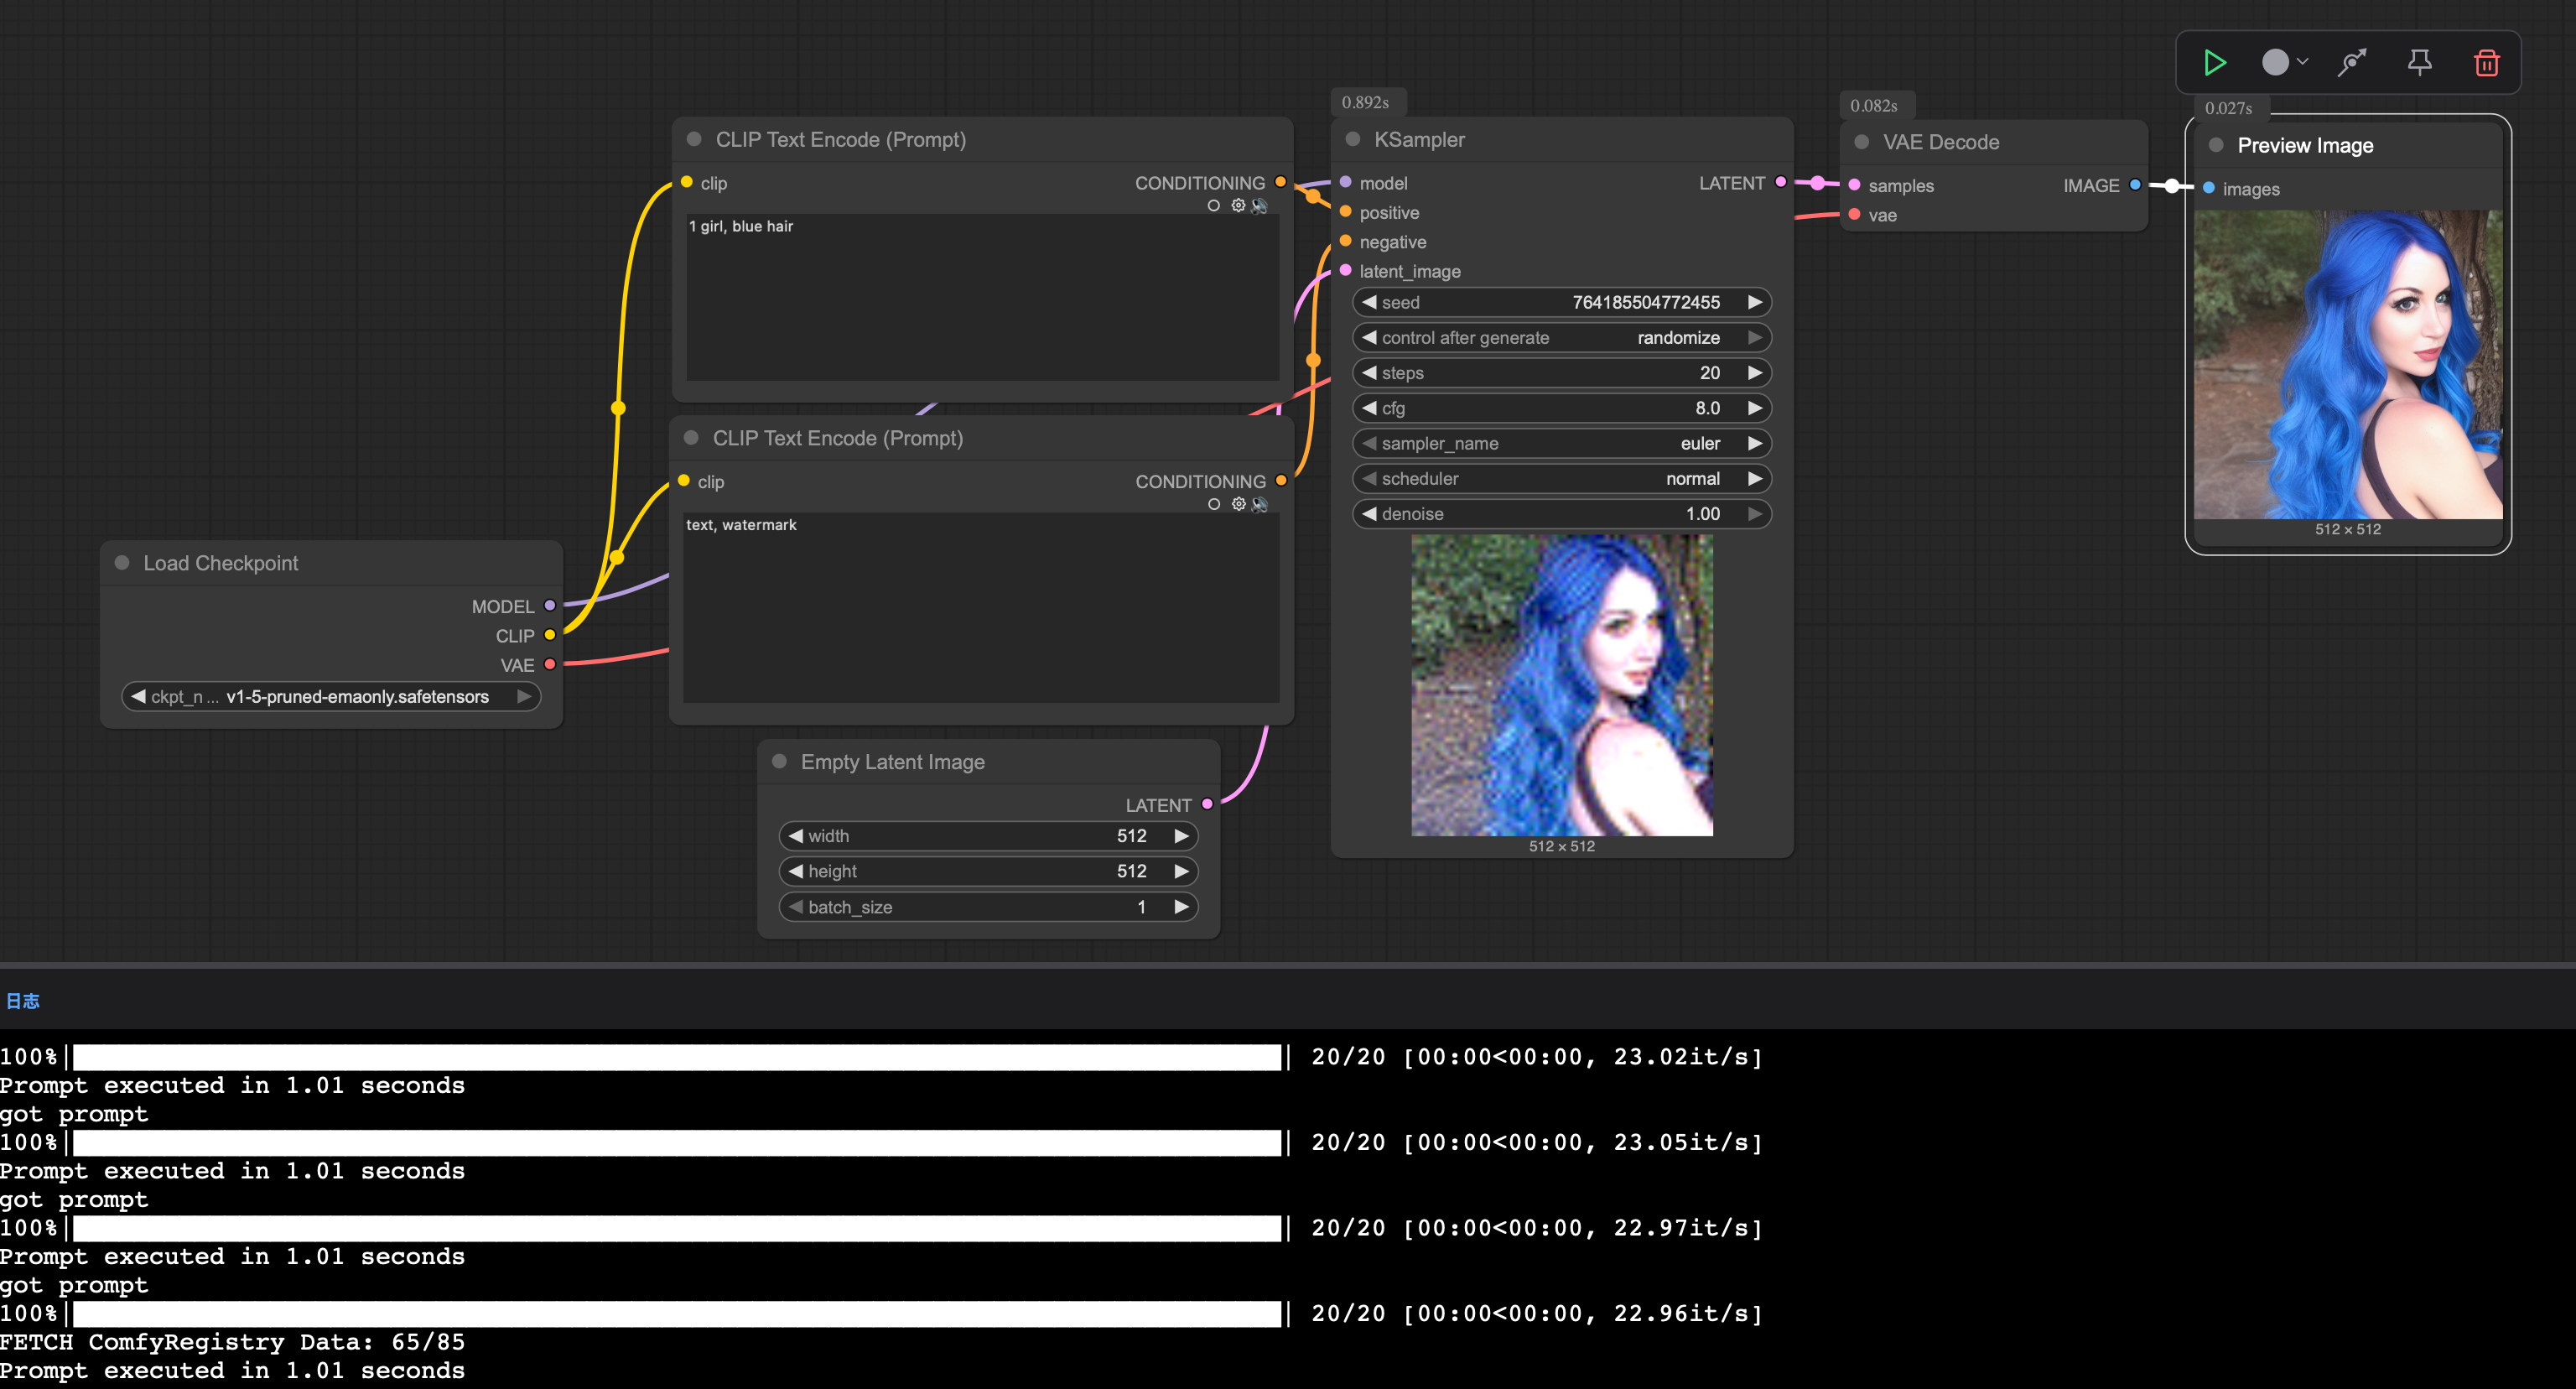Delete the node with red trash icon
The height and width of the screenshot is (1389, 2576).
(2486, 63)
